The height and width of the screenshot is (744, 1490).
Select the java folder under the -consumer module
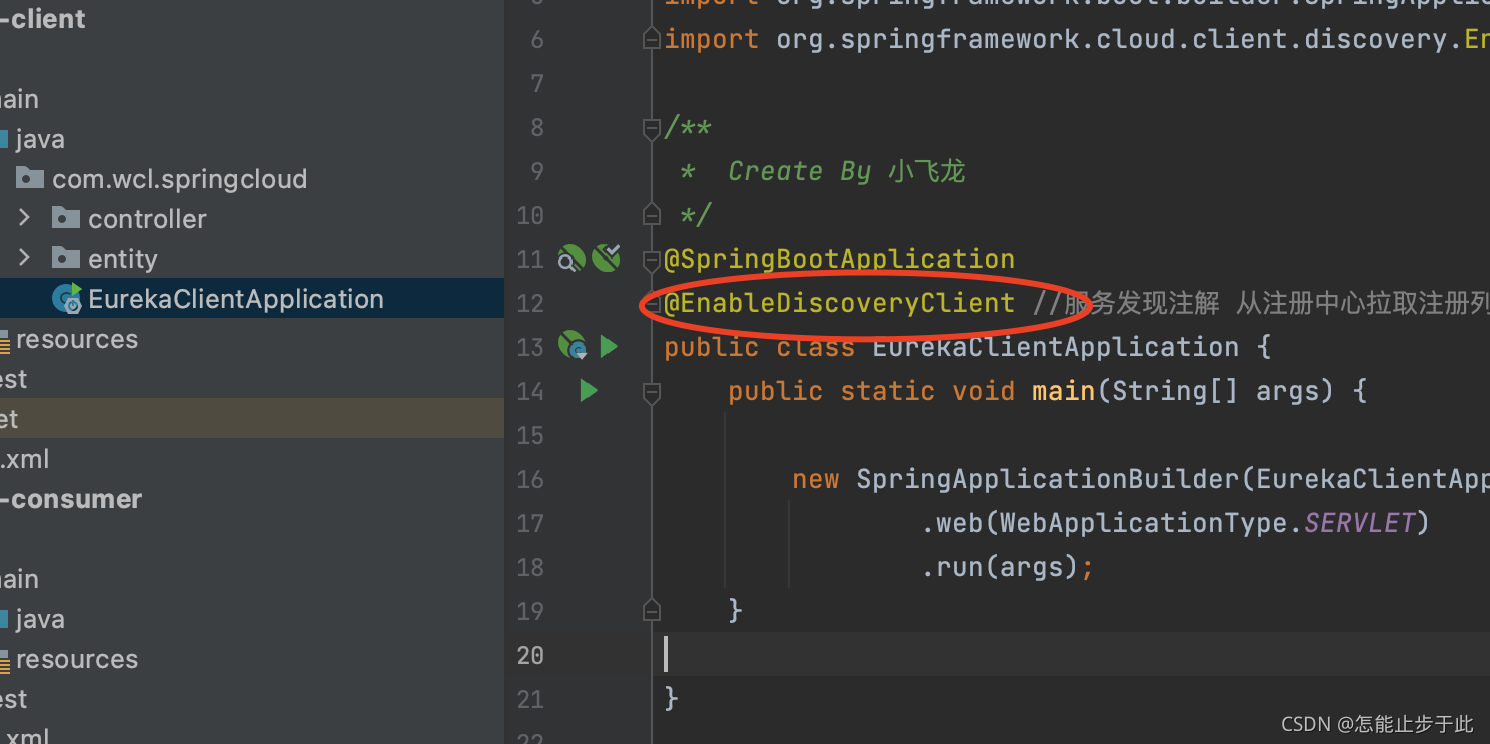point(252,619)
